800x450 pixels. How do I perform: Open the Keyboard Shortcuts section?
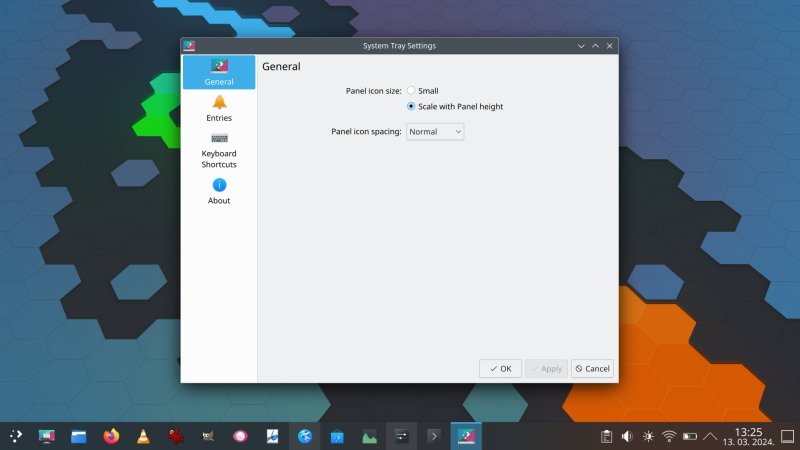point(219,150)
